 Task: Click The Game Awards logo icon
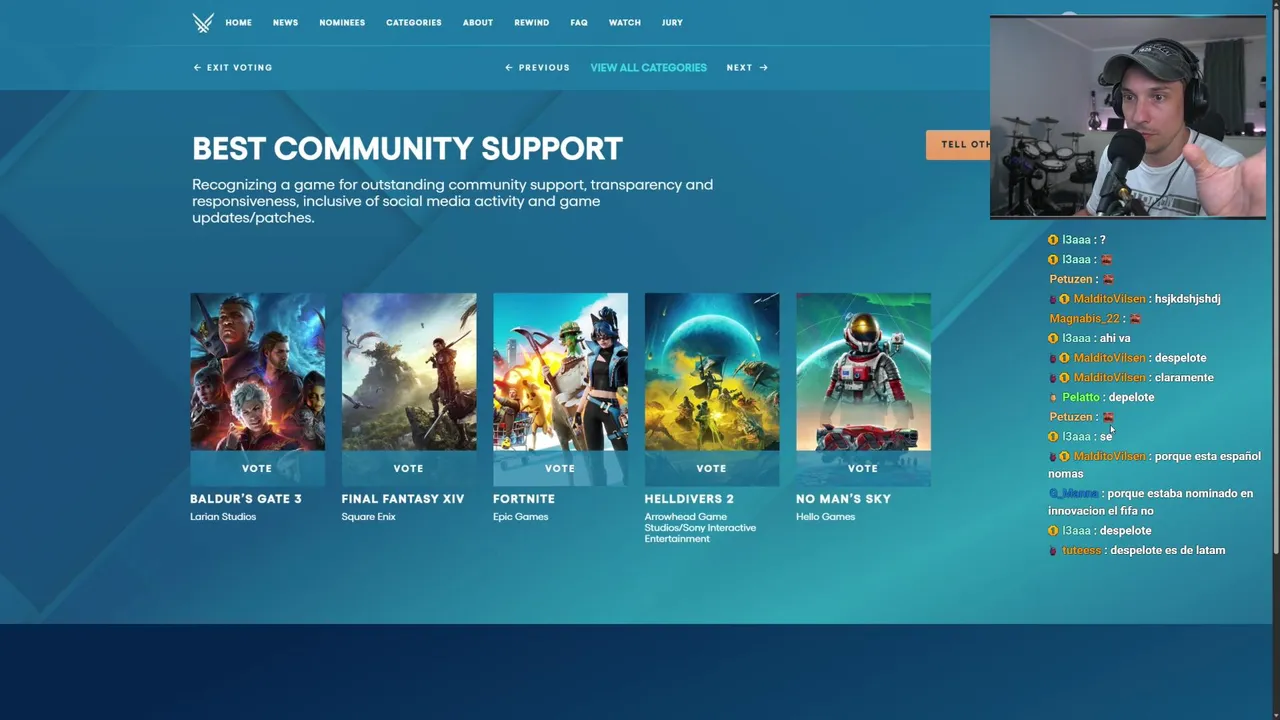tap(203, 23)
